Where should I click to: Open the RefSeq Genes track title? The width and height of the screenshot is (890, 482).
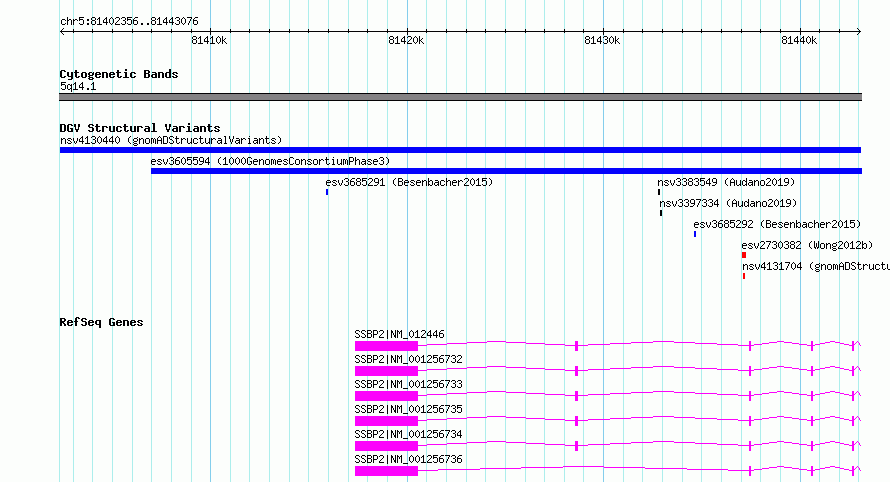point(101,322)
